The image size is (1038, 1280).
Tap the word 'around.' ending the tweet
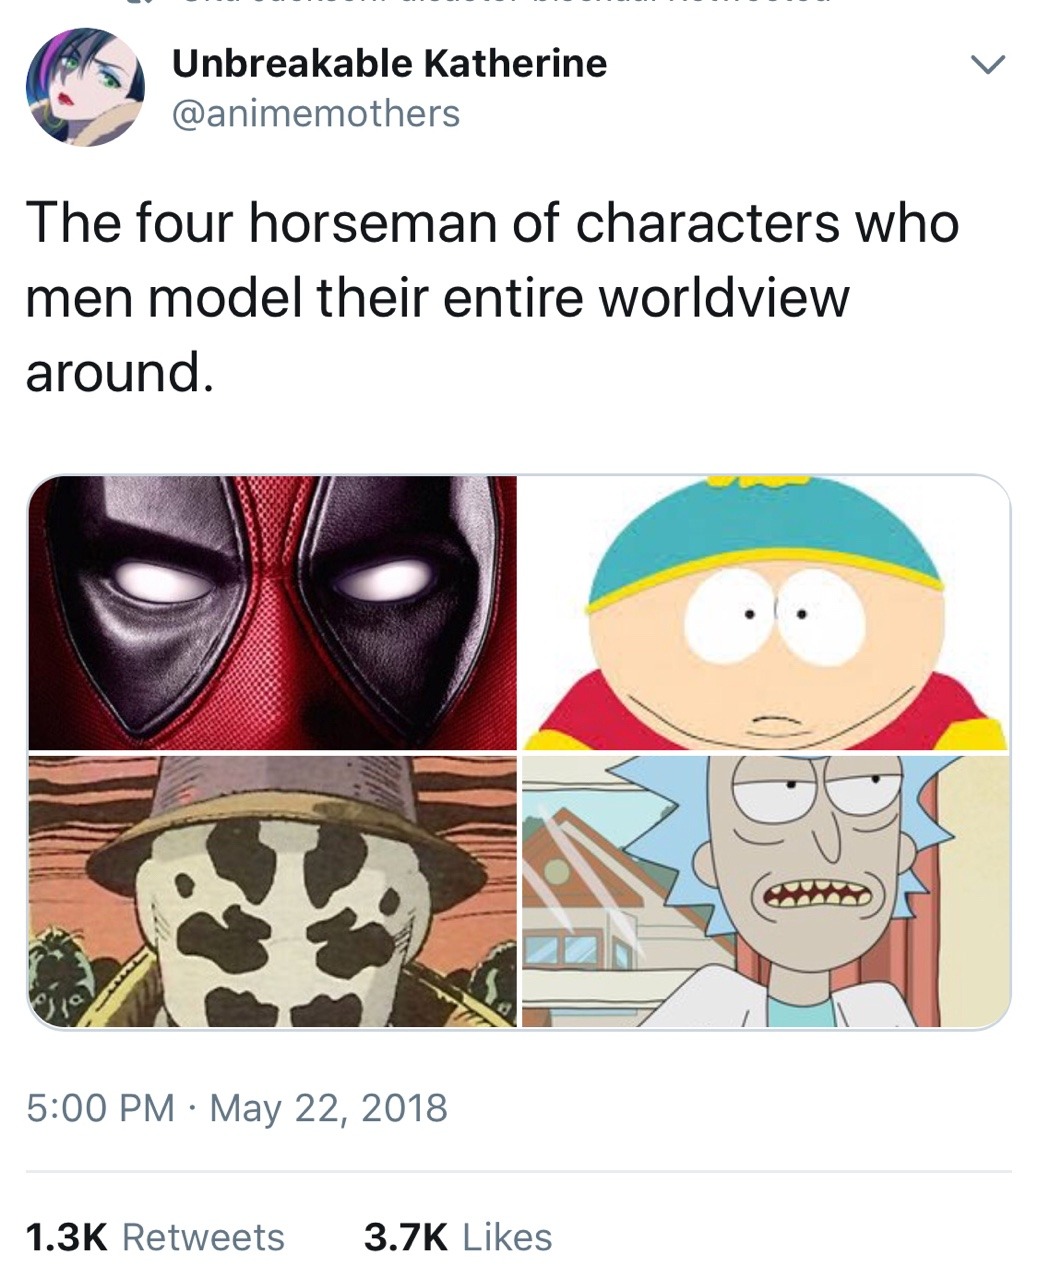click(119, 373)
